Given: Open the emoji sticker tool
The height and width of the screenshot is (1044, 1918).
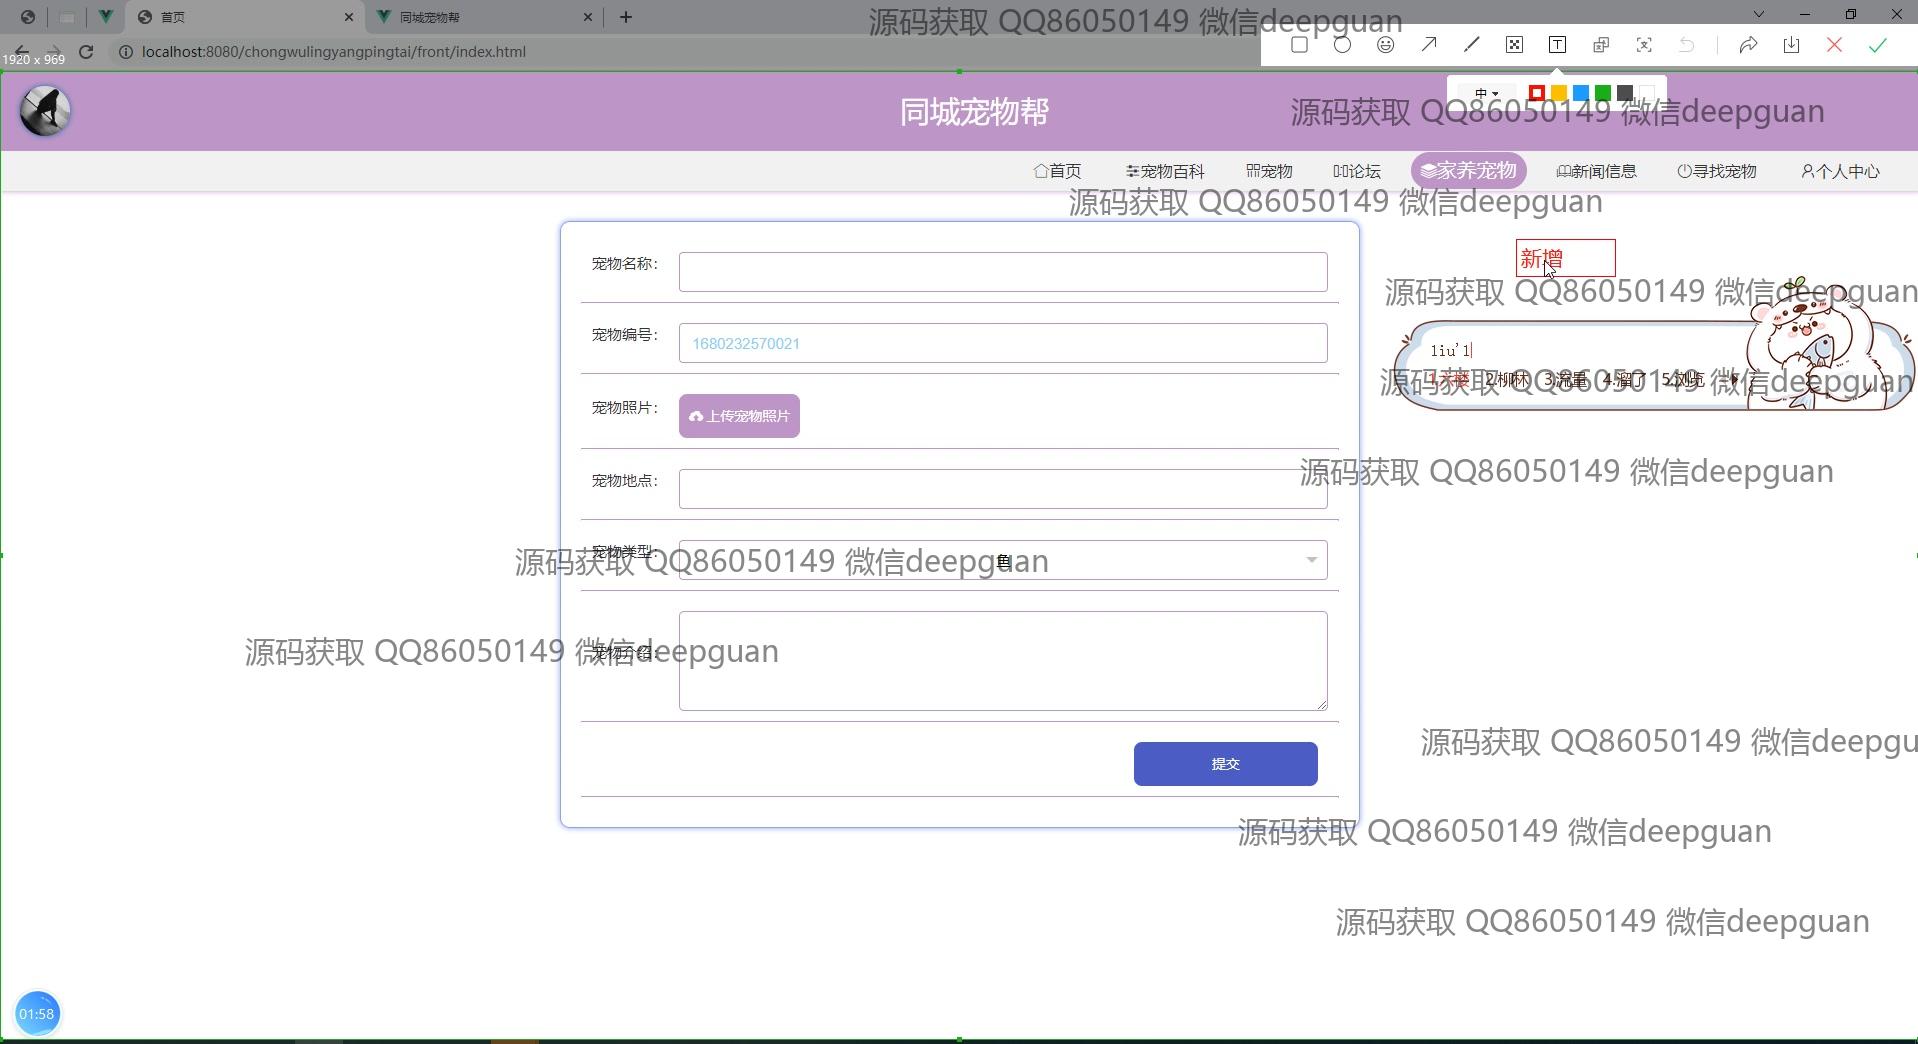Looking at the screenshot, I should pyautogui.click(x=1385, y=45).
